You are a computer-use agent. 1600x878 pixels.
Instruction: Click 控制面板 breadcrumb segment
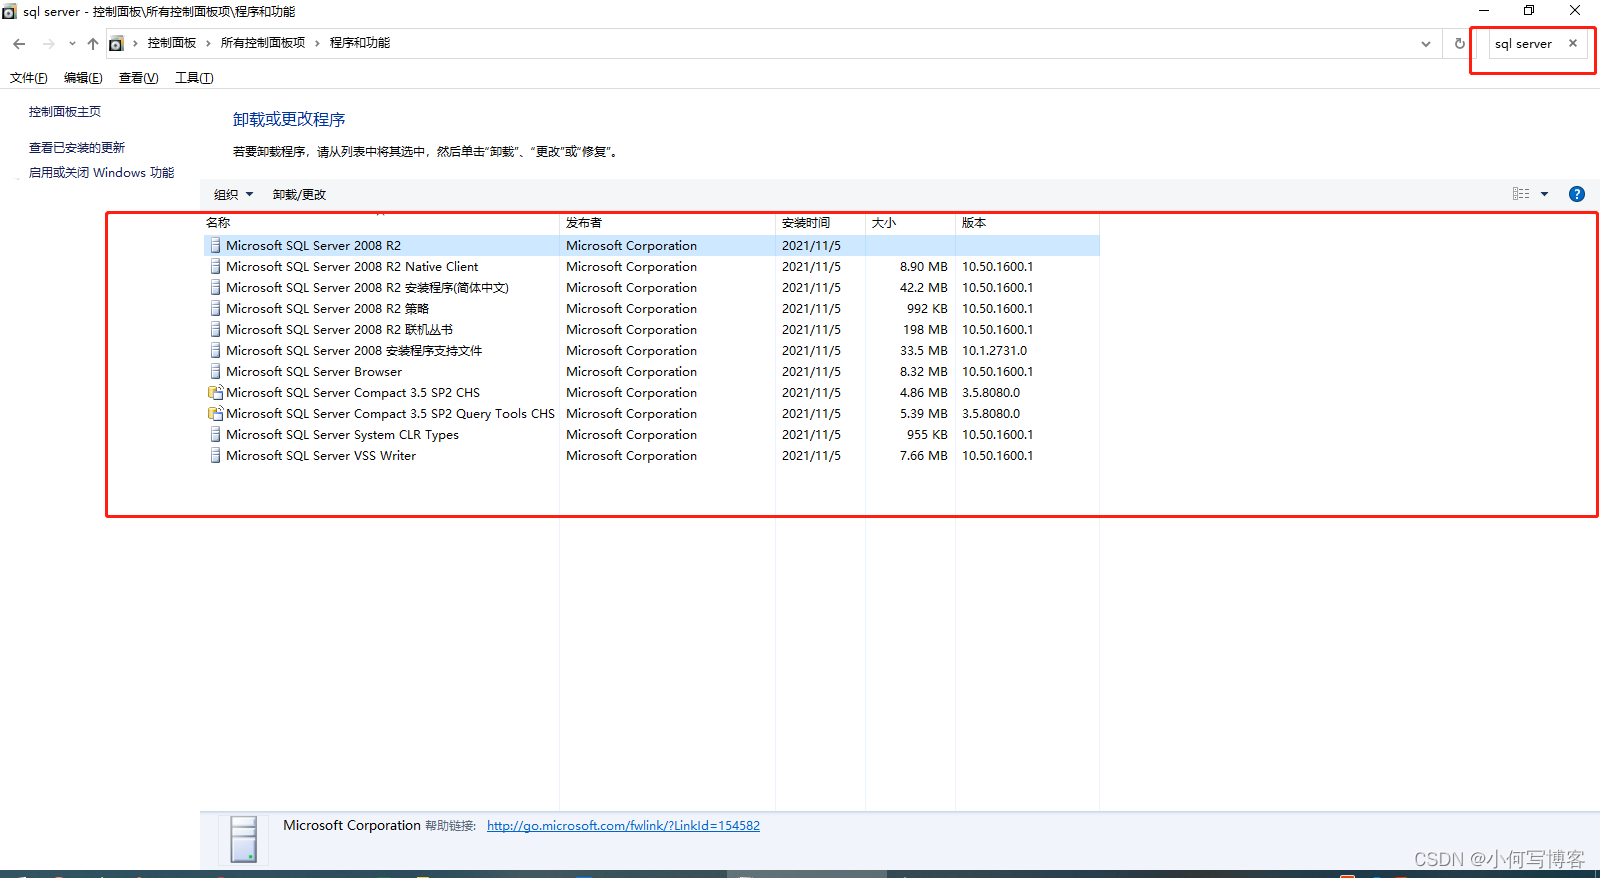[x=172, y=43]
